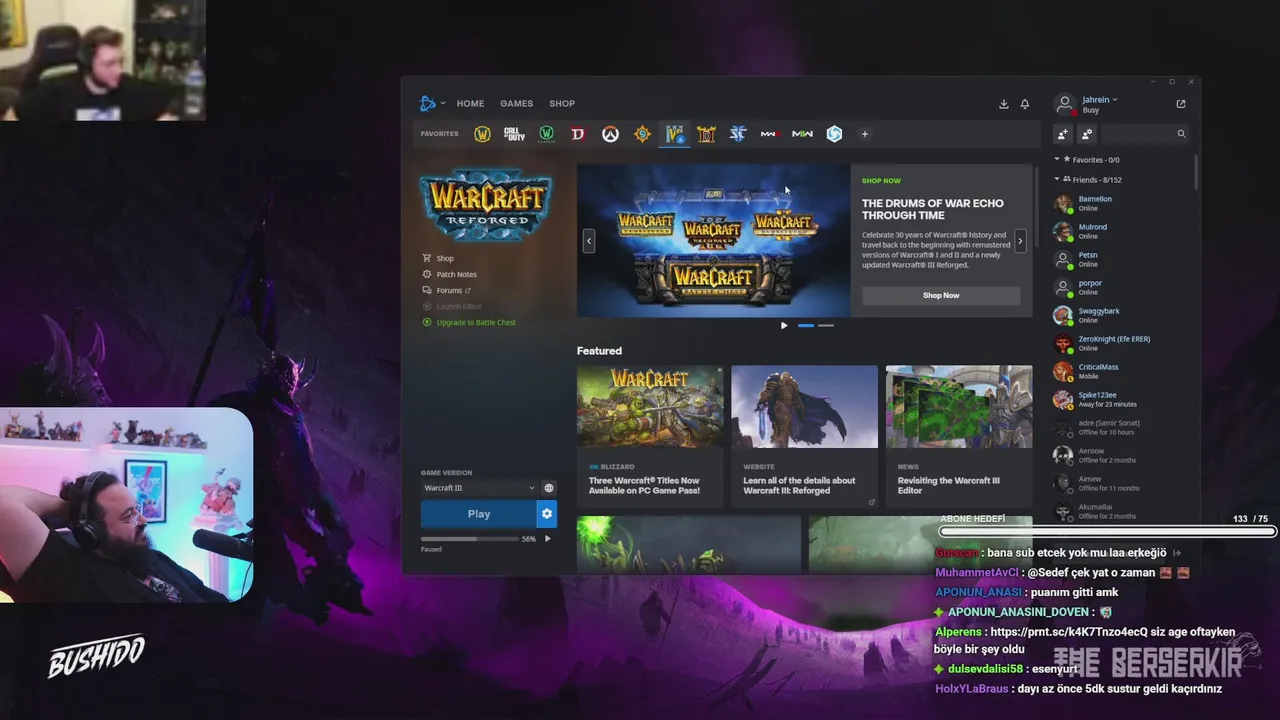Open the GAMES tab
The image size is (1280, 720).
point(516,103)
